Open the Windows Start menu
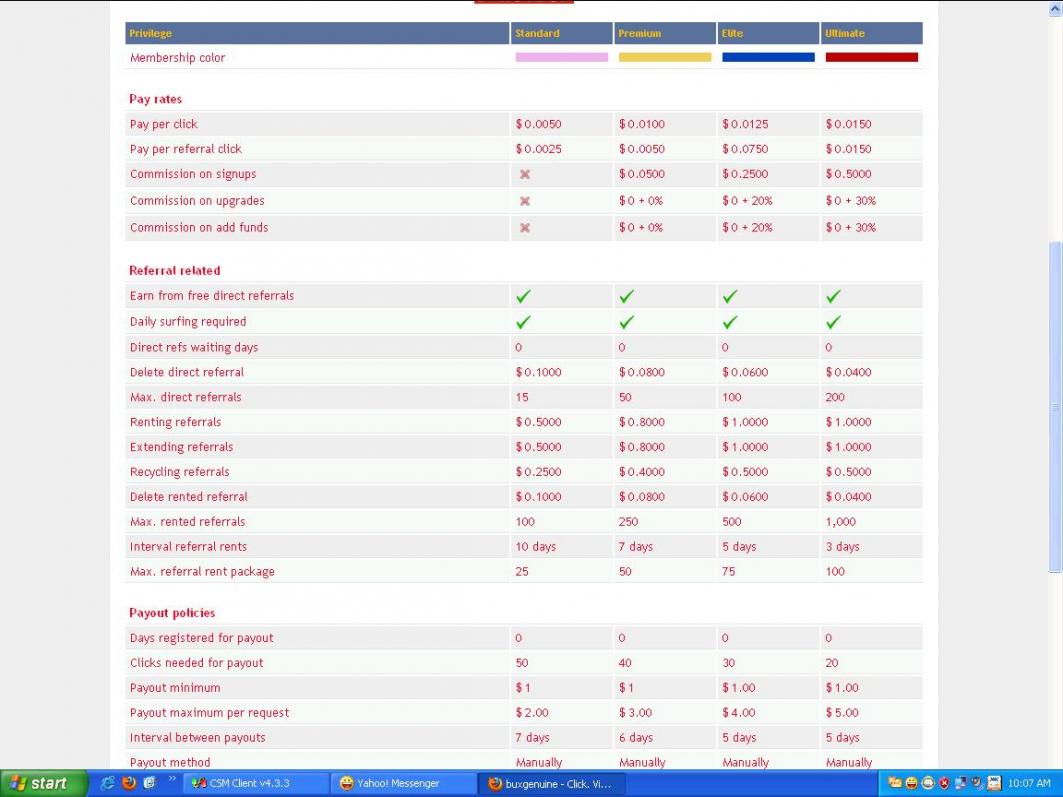 pyautogui.click(x=44, y=783)
